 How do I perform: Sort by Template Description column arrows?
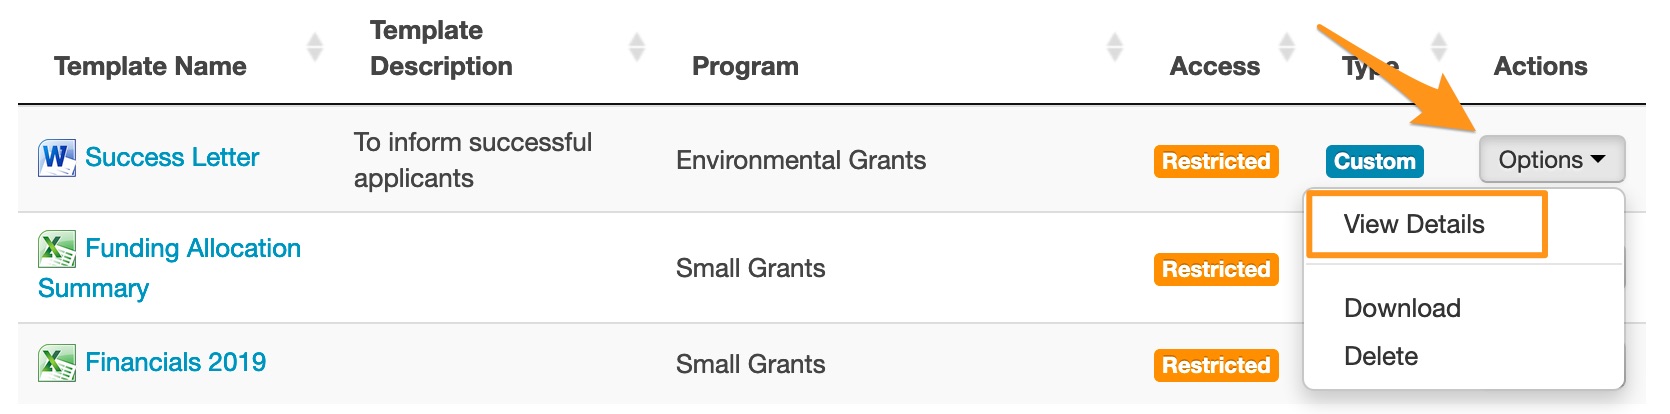click(x=637, y=47)
